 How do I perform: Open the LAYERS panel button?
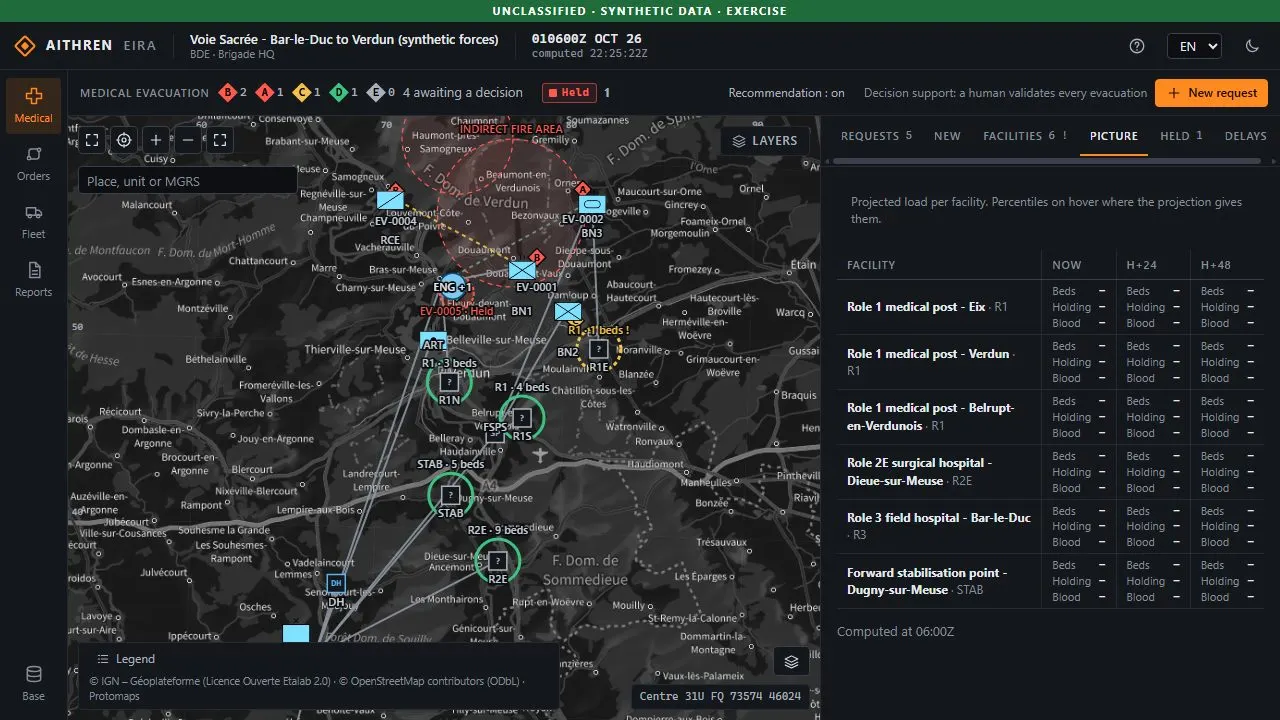pyautogui.click(x=765, y=141)
